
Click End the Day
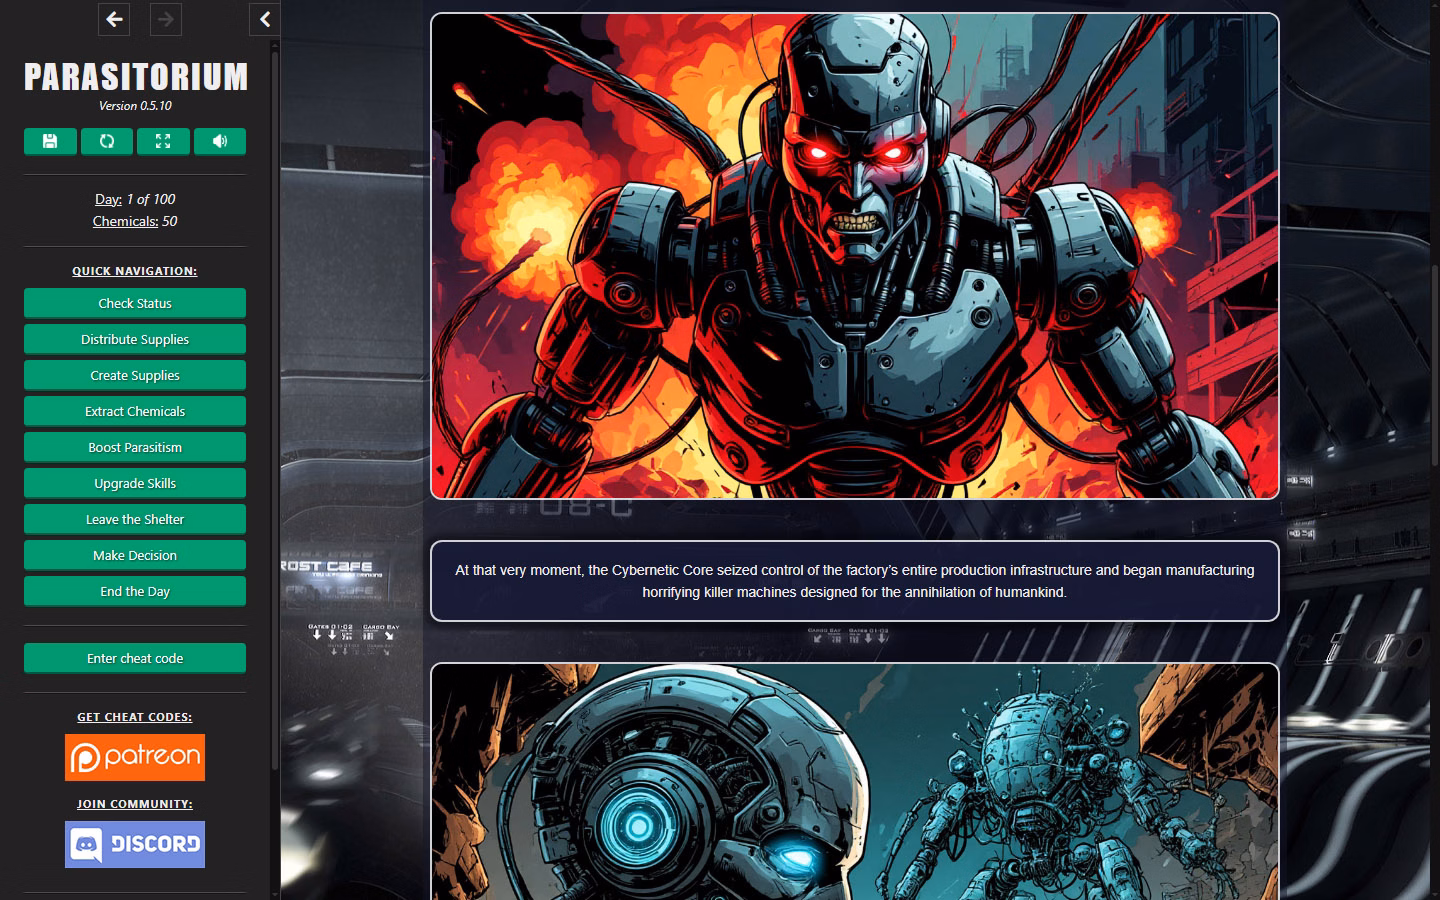pyautogui.click(x=135, y=591)
